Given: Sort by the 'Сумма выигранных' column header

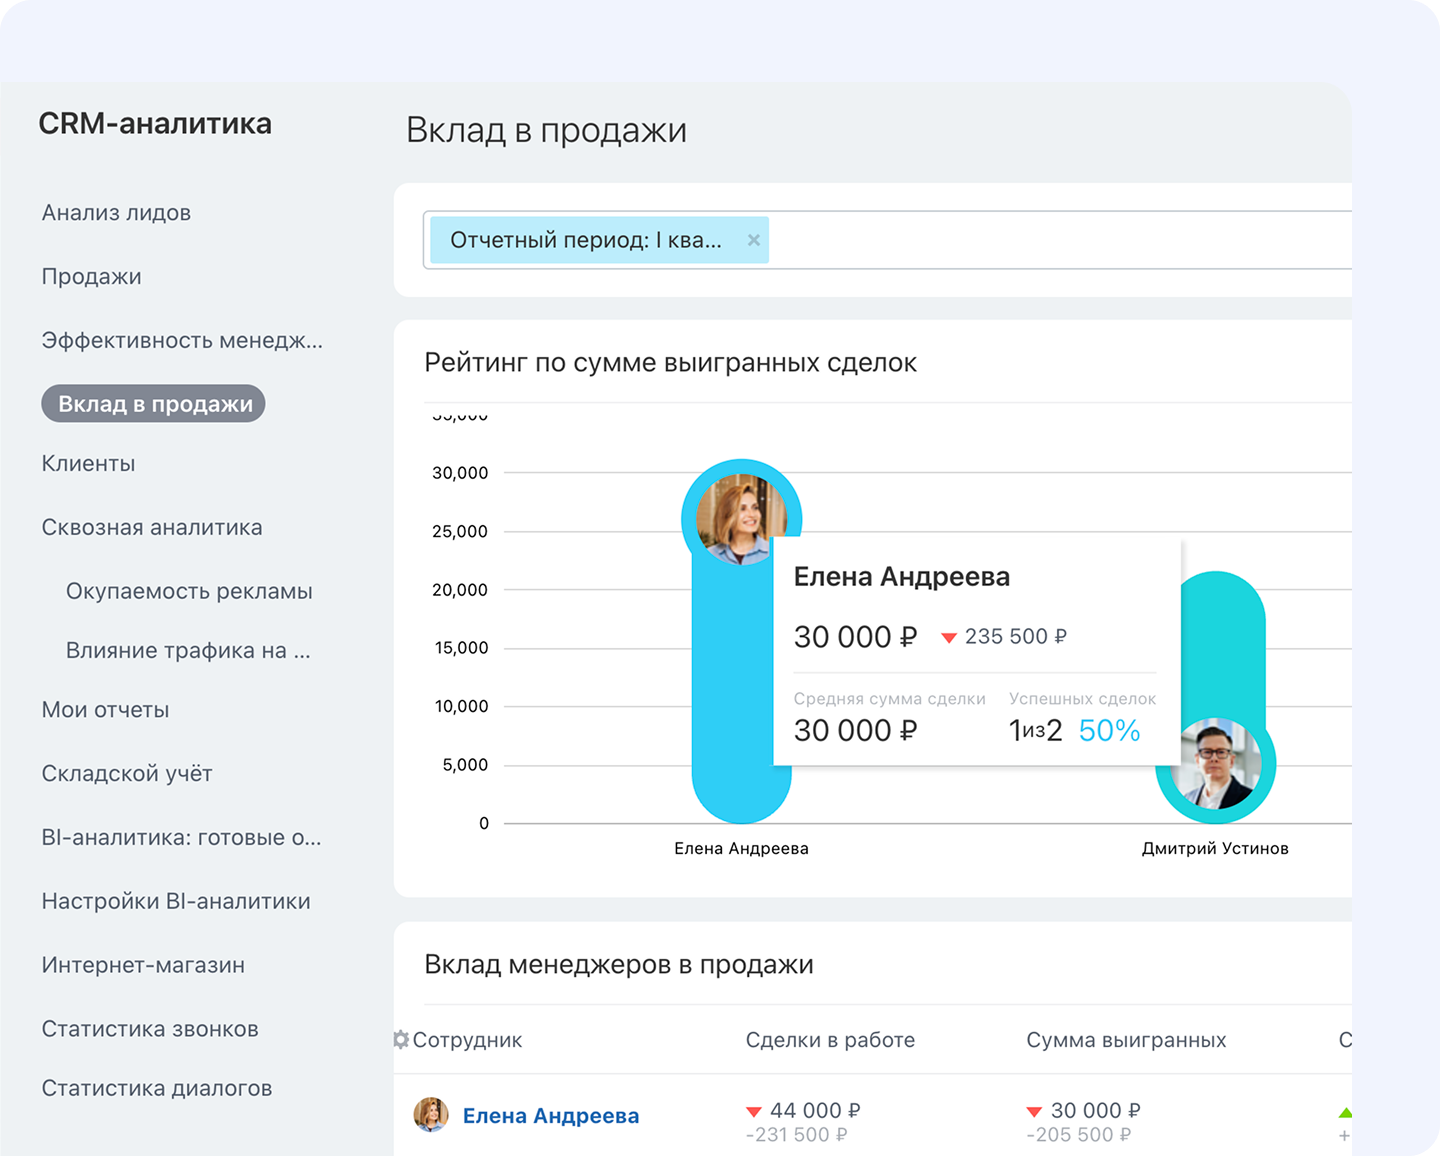Looking at the screenshot, I should (x=1125, y=1040).
